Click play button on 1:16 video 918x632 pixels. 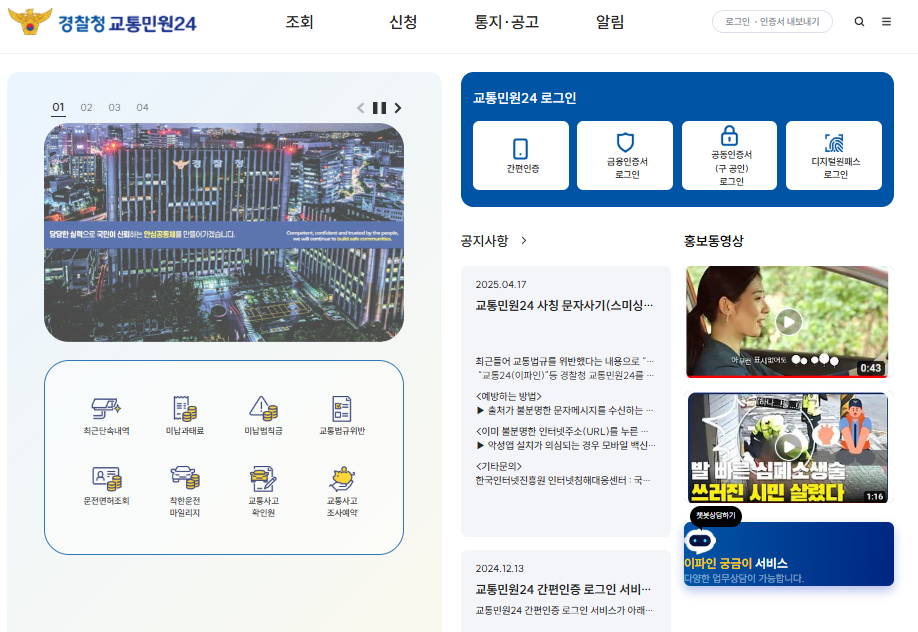(789, 446)
